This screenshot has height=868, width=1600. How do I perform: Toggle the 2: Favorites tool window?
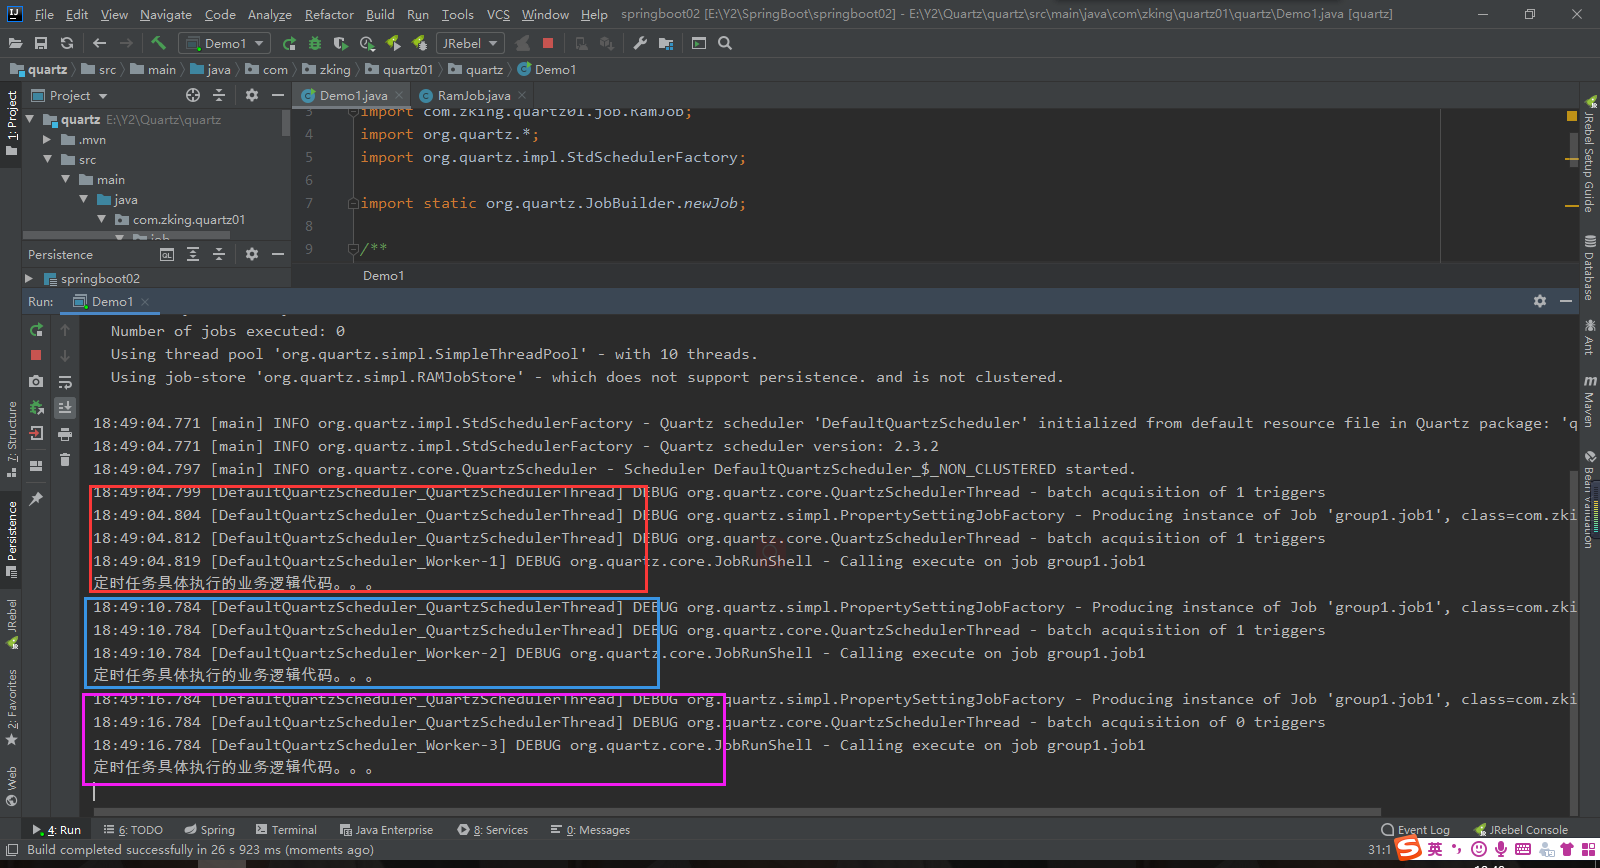(11, 707)
